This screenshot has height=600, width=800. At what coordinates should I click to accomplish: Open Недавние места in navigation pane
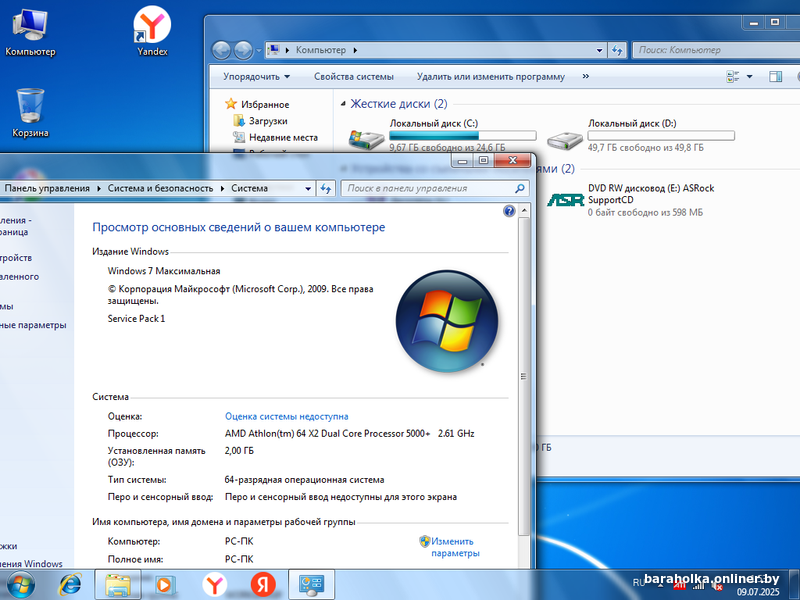click(283, 137)
